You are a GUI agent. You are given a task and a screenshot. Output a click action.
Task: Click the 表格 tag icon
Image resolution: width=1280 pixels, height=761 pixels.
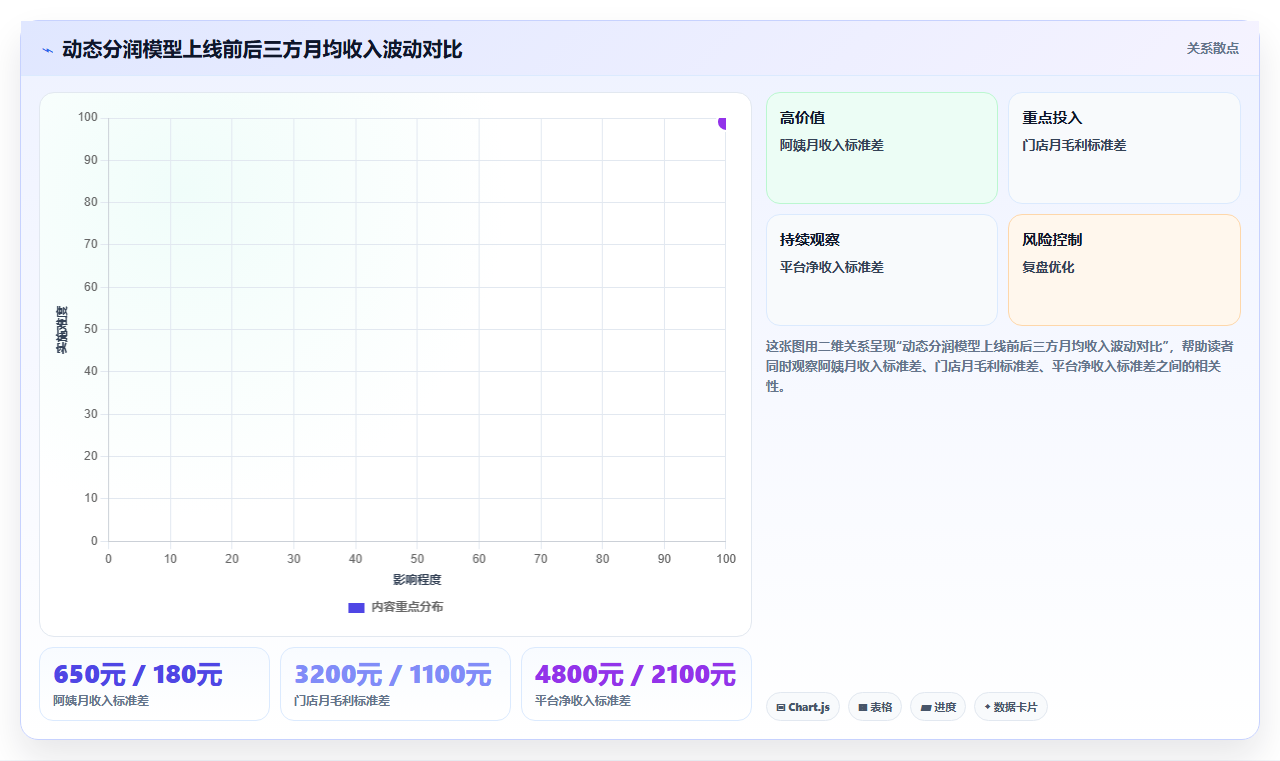863,707
